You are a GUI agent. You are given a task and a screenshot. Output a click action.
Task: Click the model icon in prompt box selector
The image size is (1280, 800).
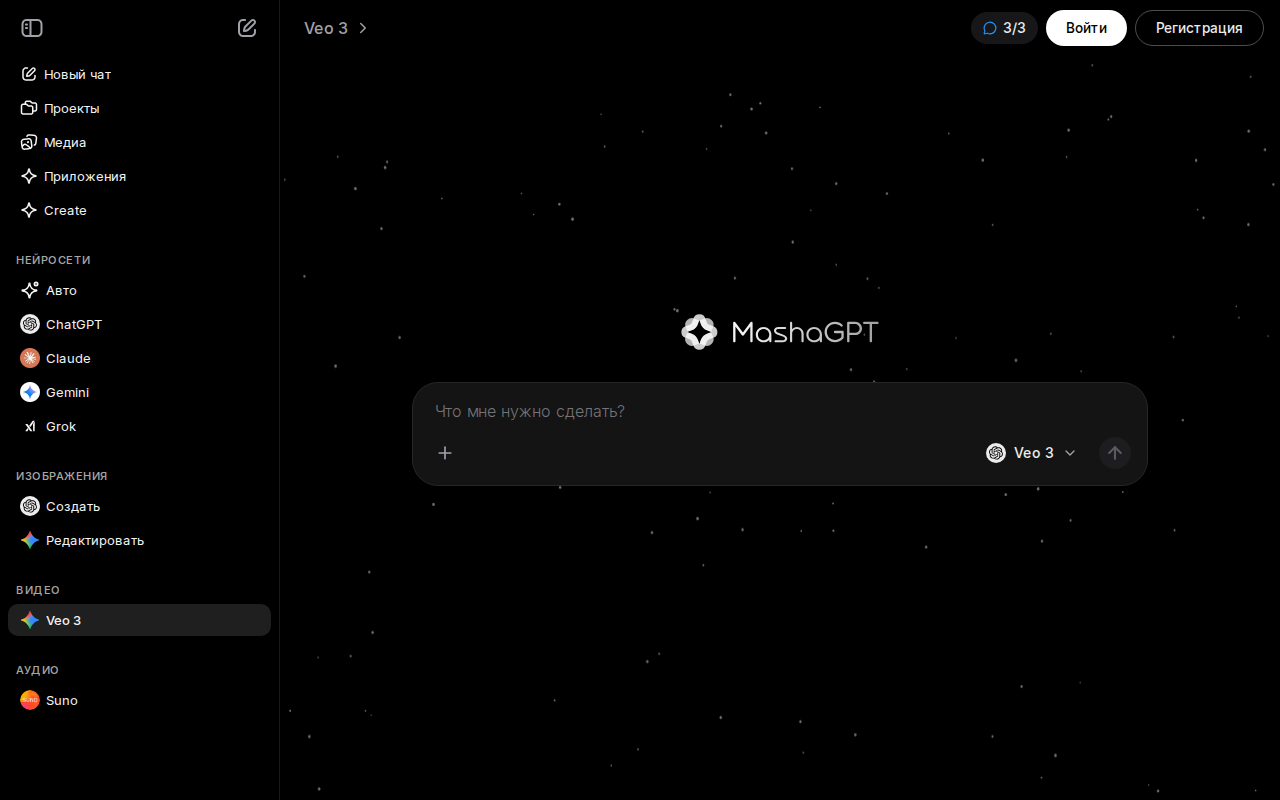click(996, 453)
